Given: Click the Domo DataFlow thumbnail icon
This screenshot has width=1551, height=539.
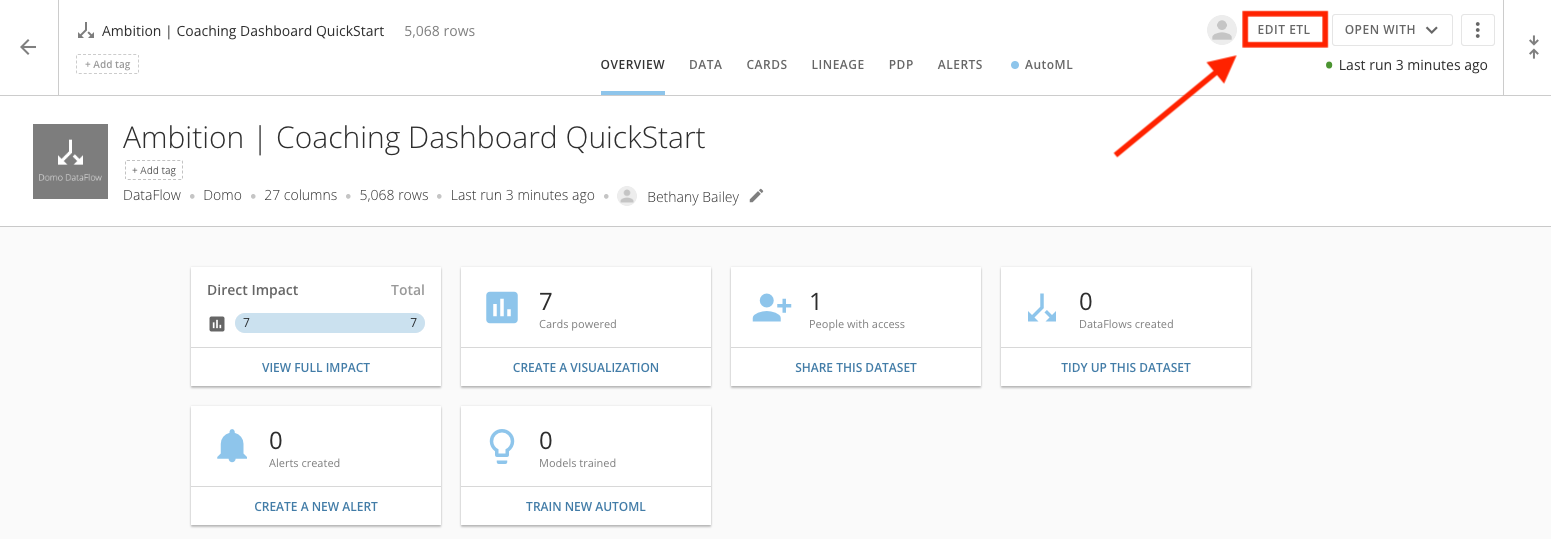Looking at the screenshot, I should [x=70, y=161].
